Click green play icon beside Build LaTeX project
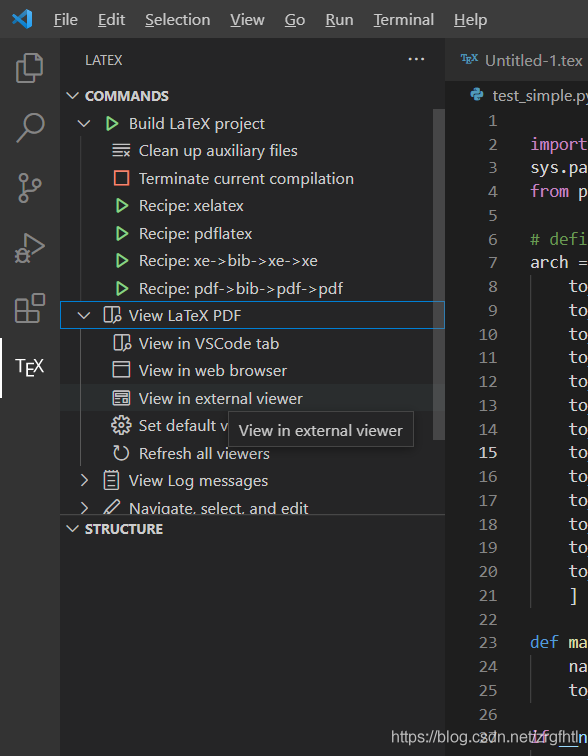This screenshot has height=756, width=588. [112, 123]
